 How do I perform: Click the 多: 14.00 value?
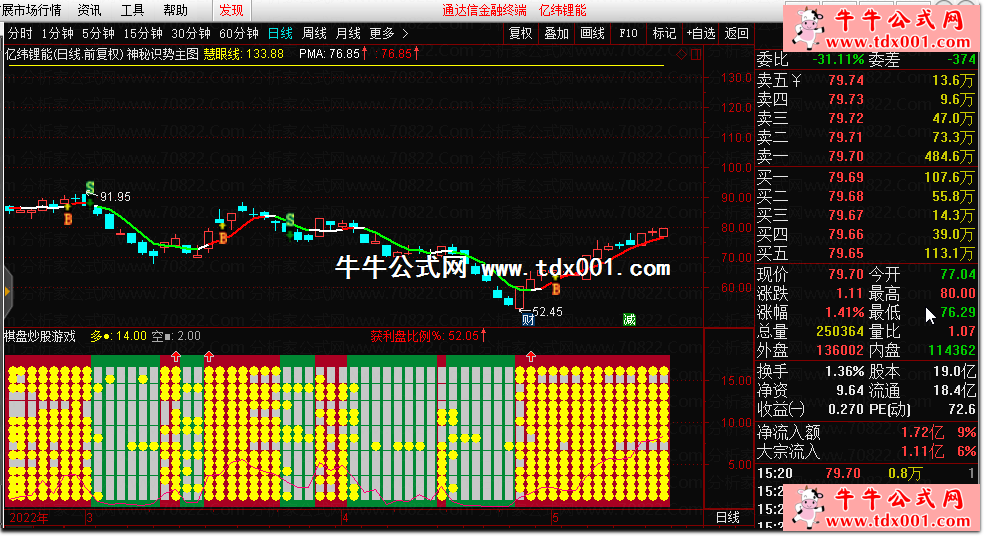pos(118,336)
